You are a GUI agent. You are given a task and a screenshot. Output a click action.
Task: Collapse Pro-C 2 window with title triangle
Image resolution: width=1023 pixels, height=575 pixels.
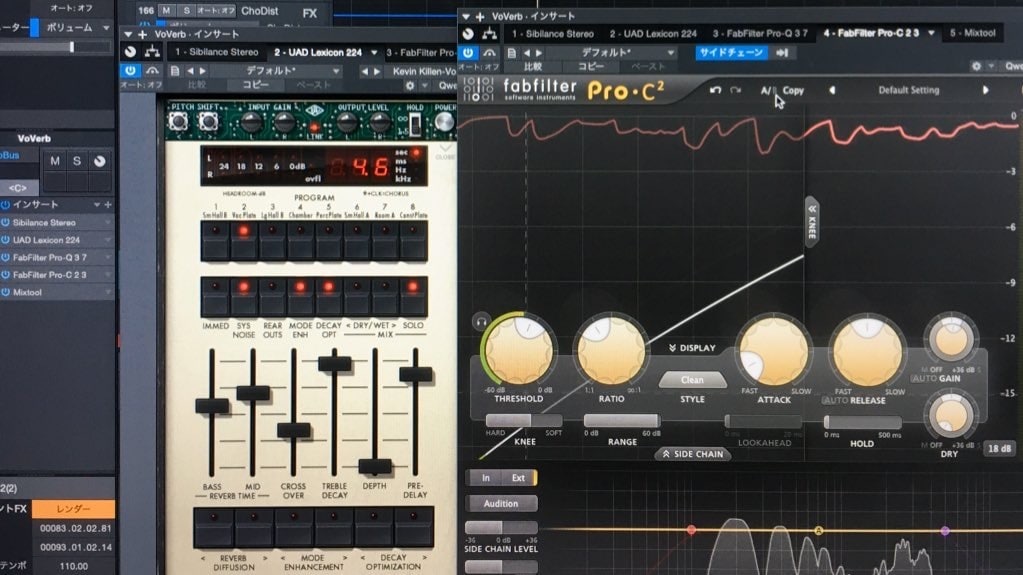[466, 16]
